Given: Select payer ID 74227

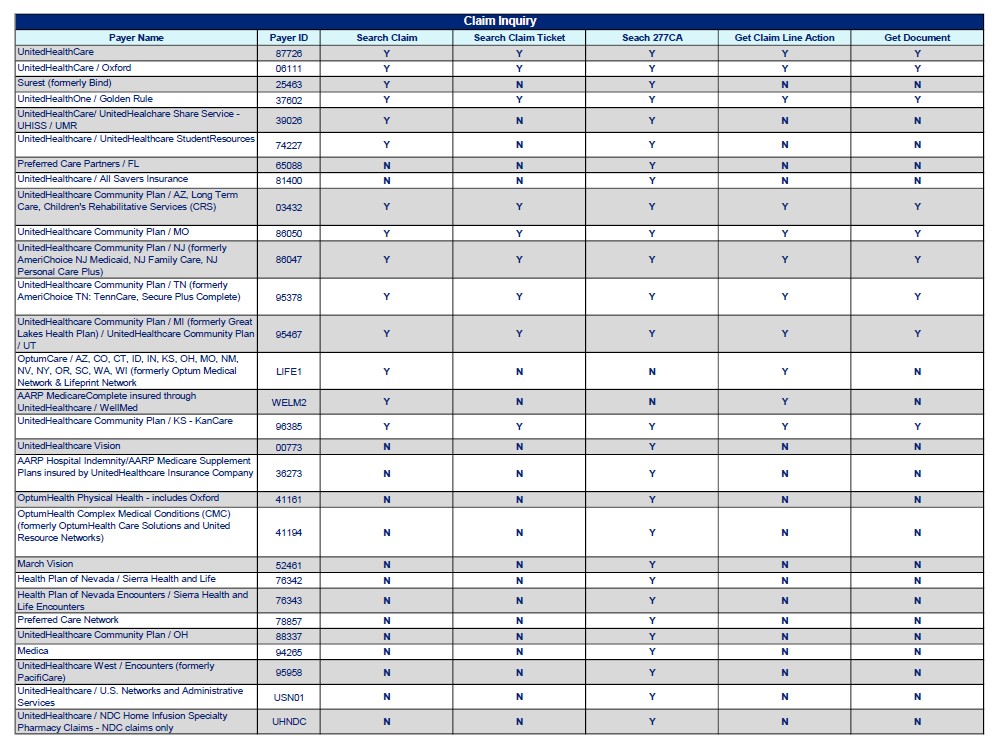Looking at the screenshot, I should [x=289, y=146].
